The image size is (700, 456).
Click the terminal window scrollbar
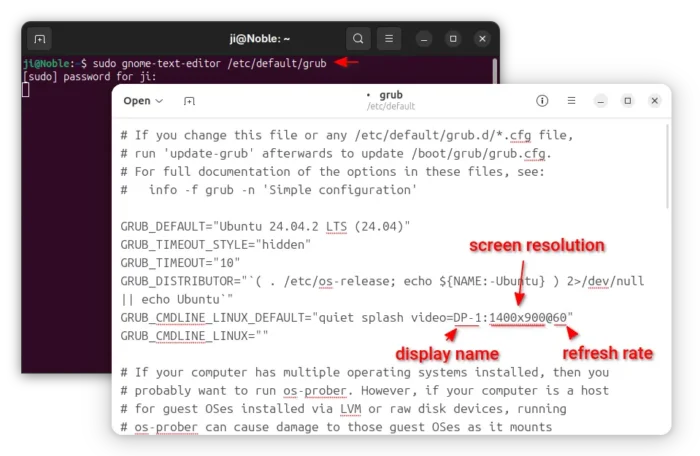pyautogui.click(x=495, y=71)
